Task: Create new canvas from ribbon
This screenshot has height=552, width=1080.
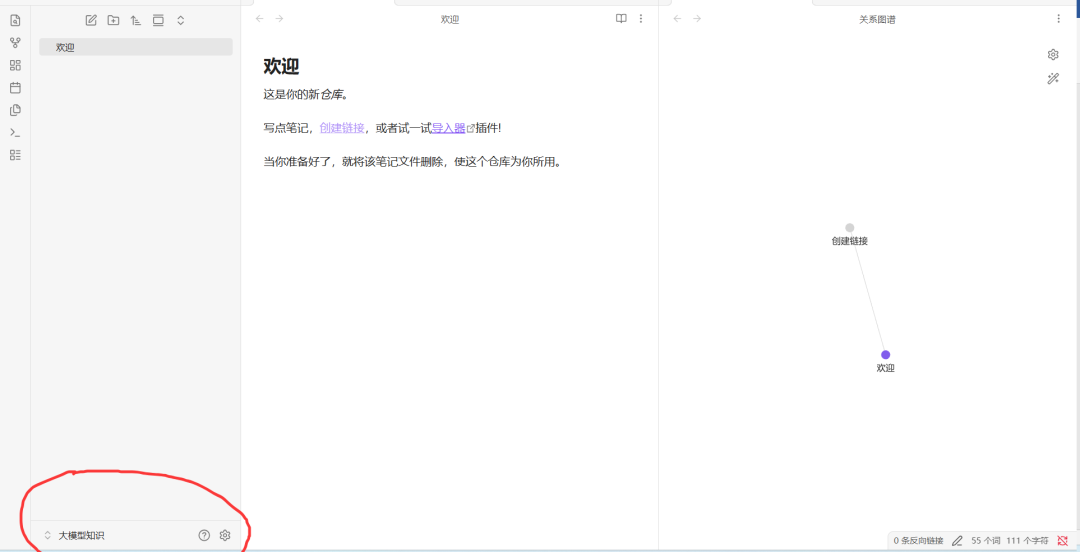Action: coord(15,65)
